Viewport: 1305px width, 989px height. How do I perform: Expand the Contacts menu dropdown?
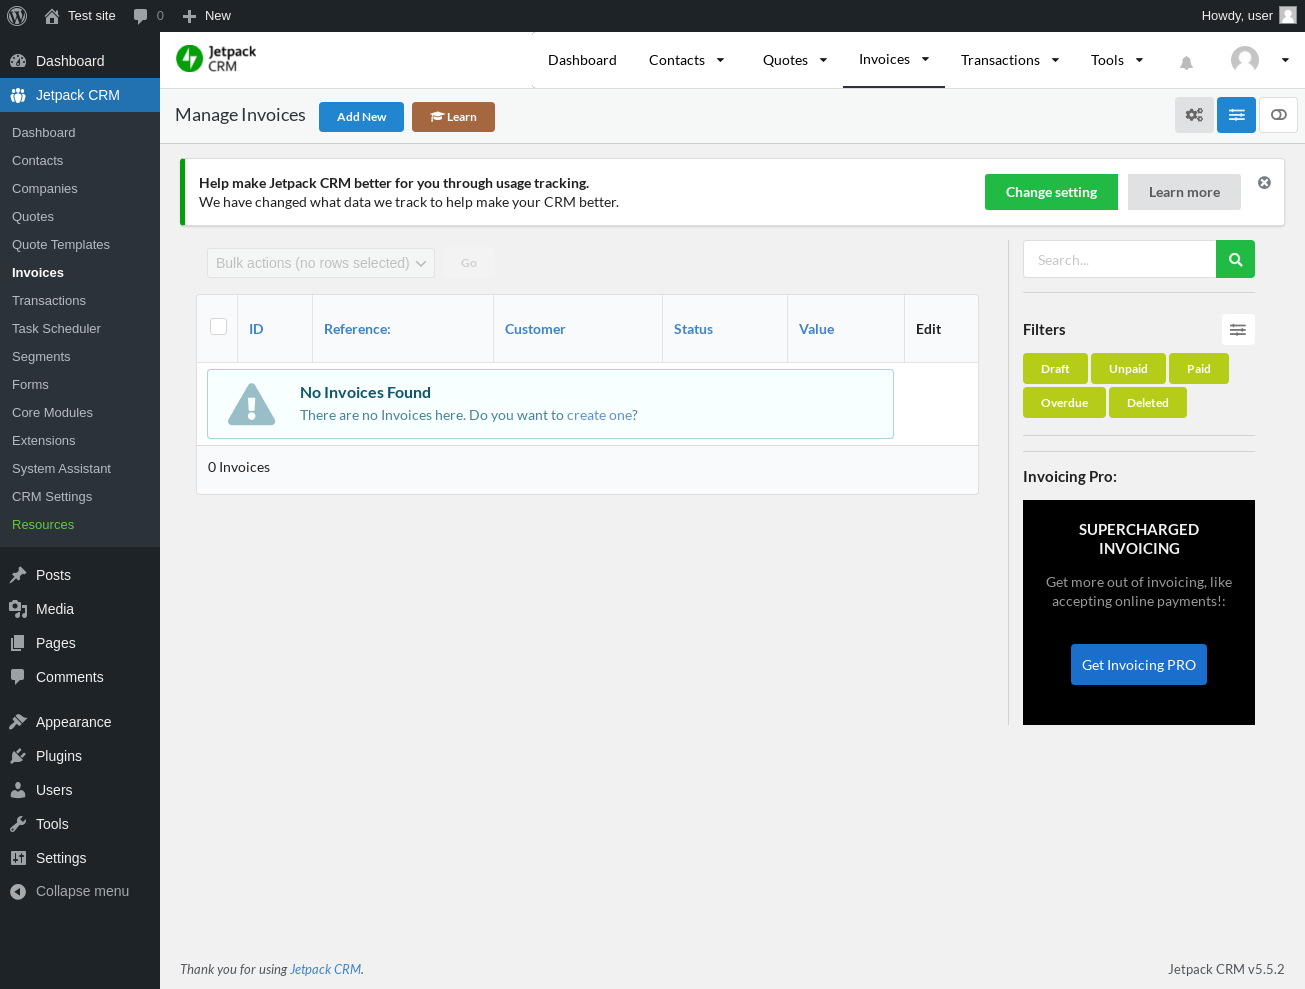point(720,60)
